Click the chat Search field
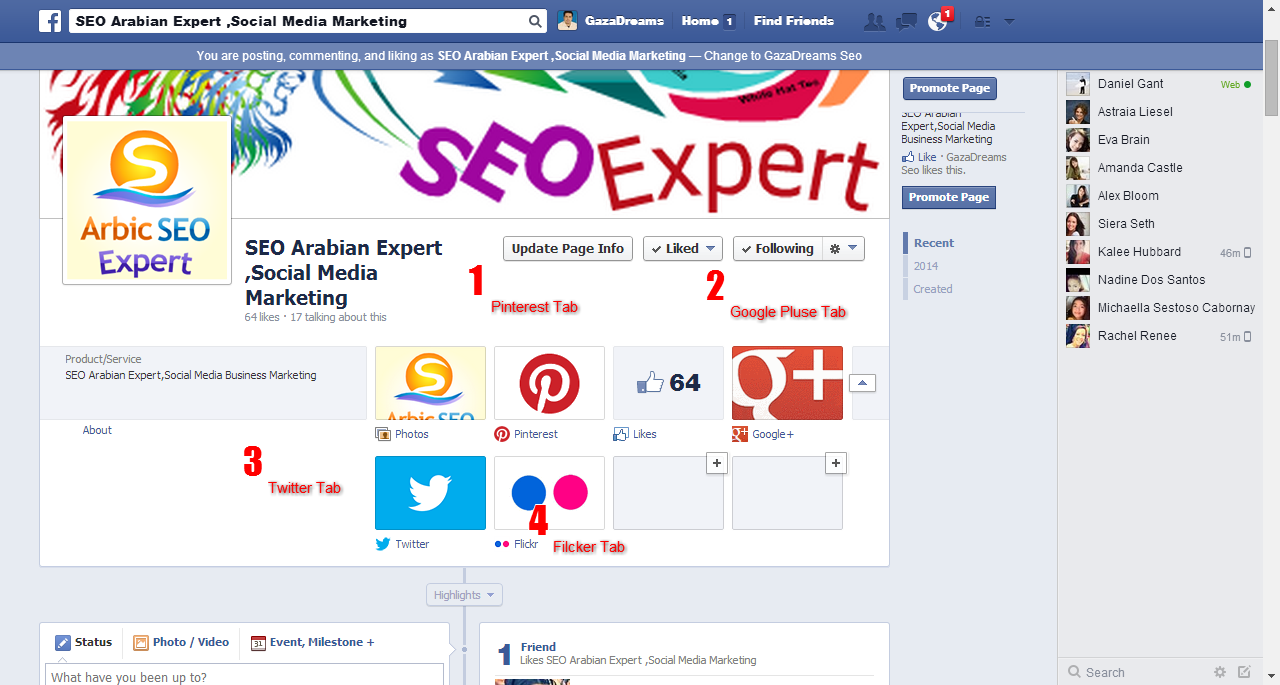The height and width of the screenshot is (685, 1280). point(1135,672)
